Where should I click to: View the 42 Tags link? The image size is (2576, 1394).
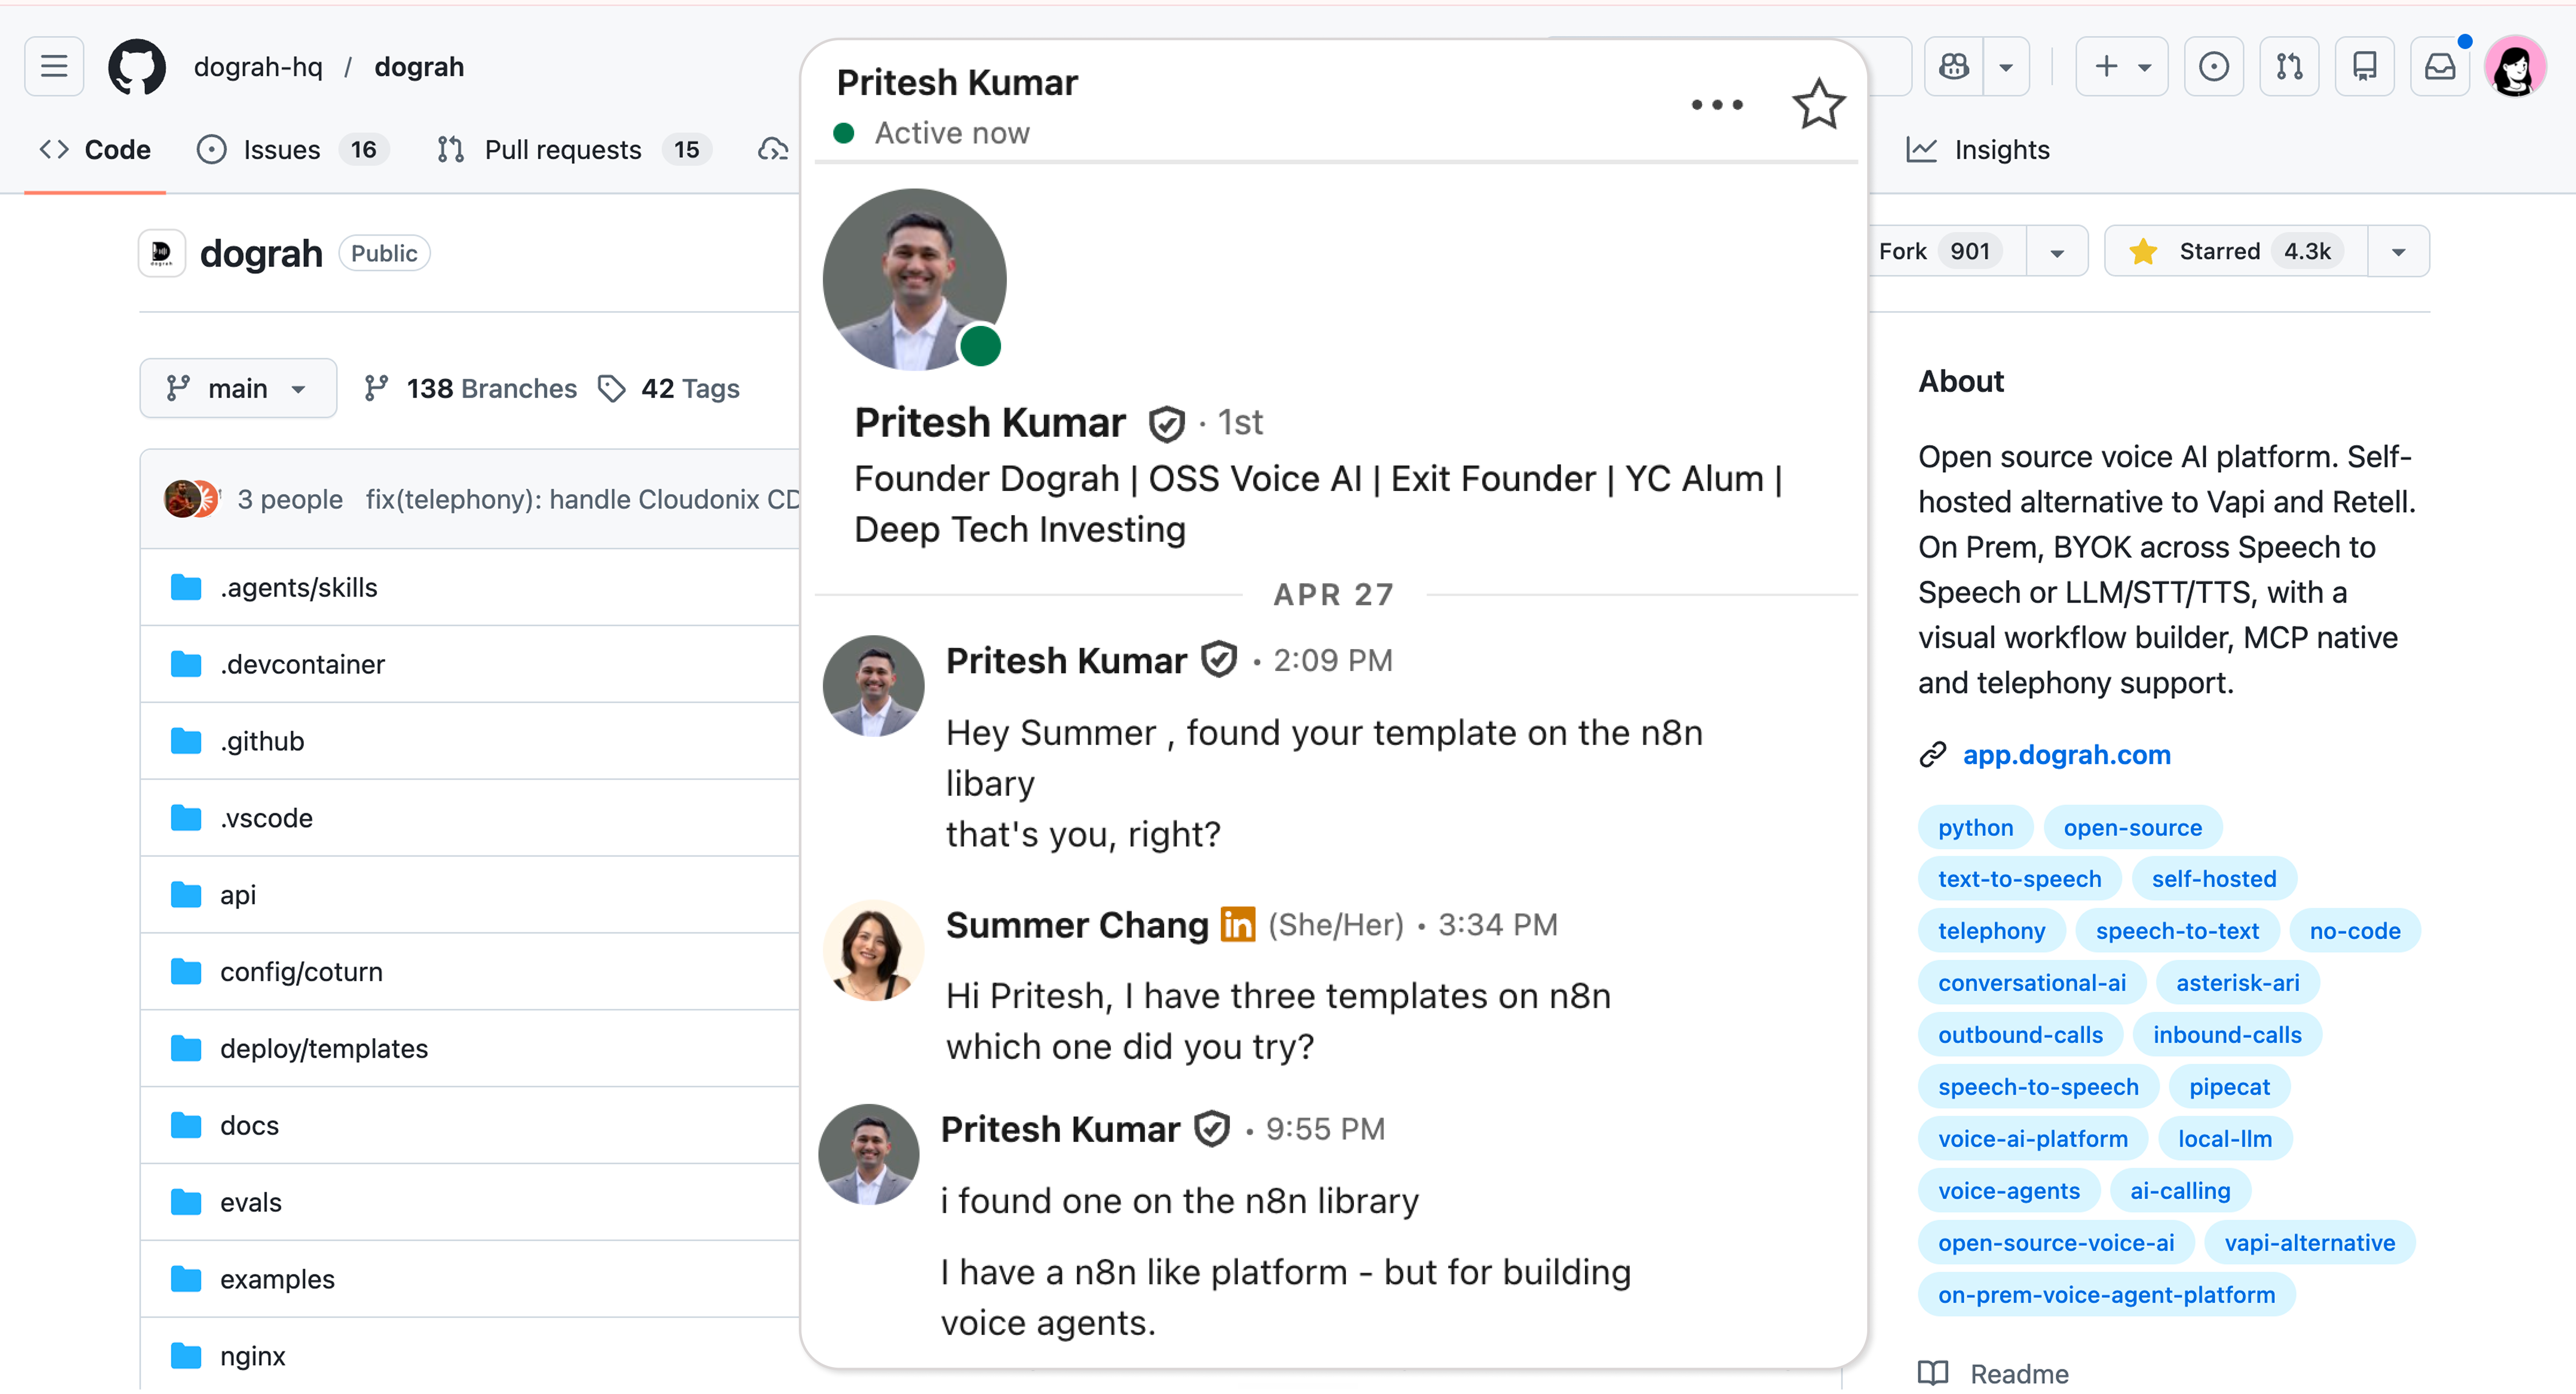[x=668, y=388]
